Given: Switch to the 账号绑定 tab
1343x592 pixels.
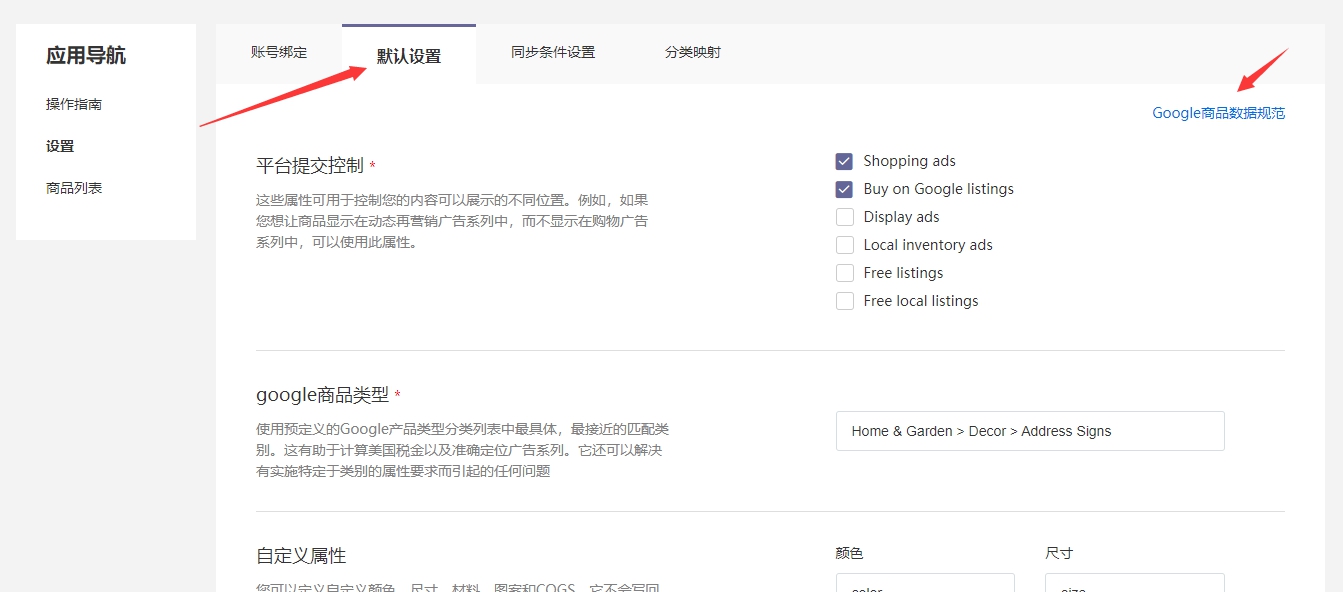Looking at the screenshot, I should pyautogui.click(x=279, y=52).
